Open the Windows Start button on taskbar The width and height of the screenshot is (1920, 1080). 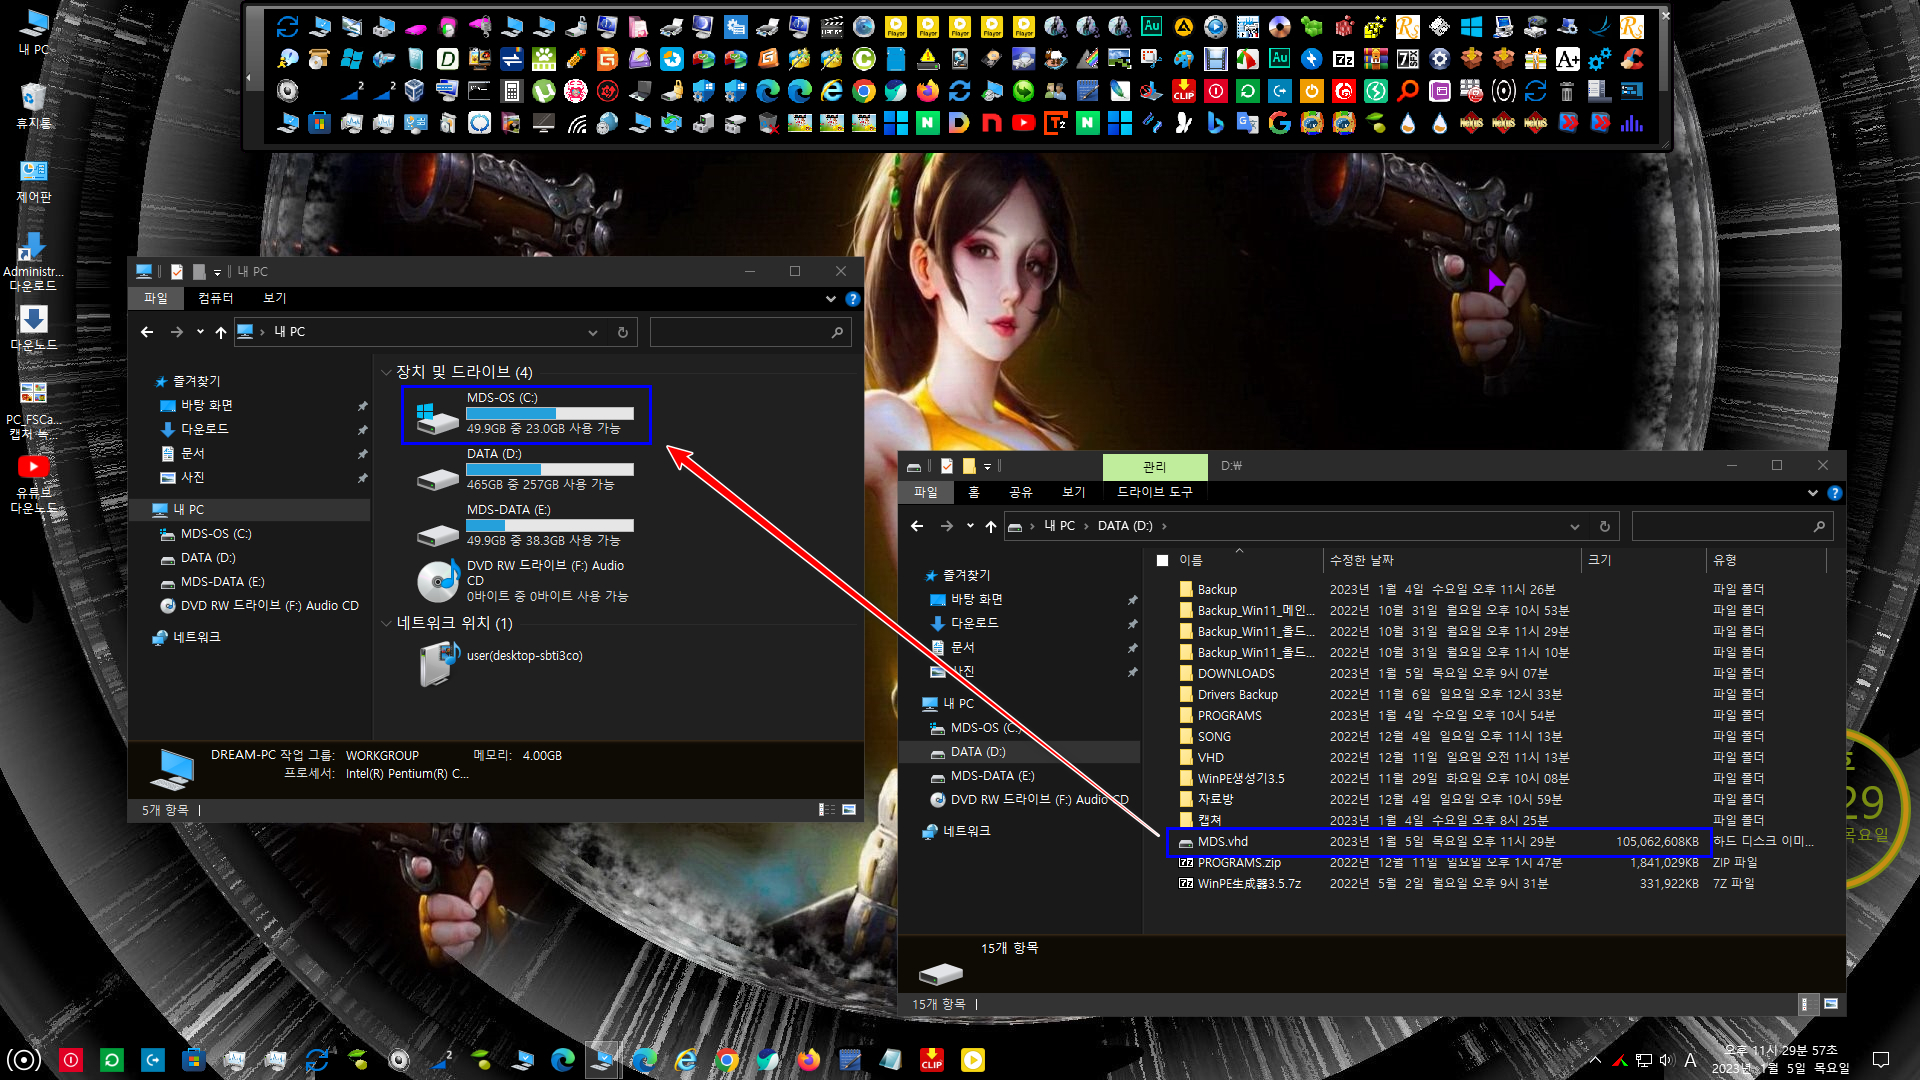click(x=23, y=1060)
